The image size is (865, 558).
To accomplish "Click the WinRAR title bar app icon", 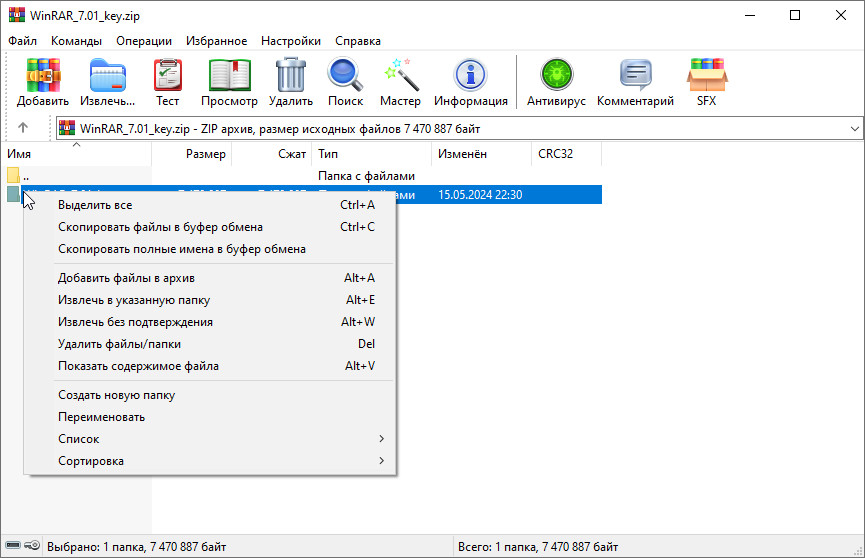I will click(x=17, y=15).
